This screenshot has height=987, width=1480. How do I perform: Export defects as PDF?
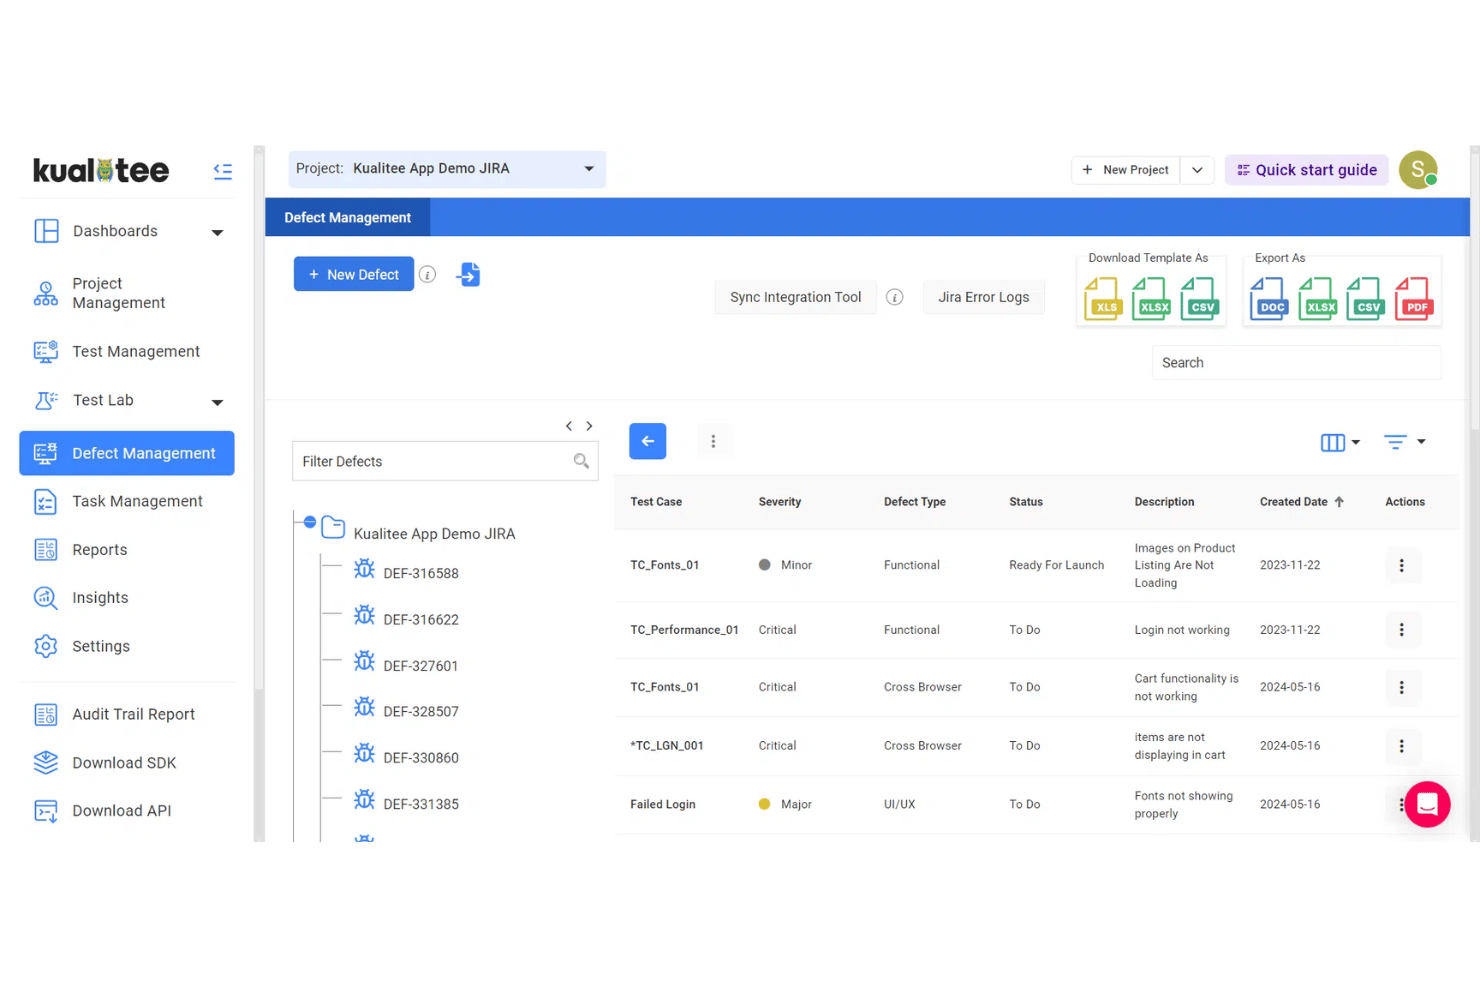1414,299
